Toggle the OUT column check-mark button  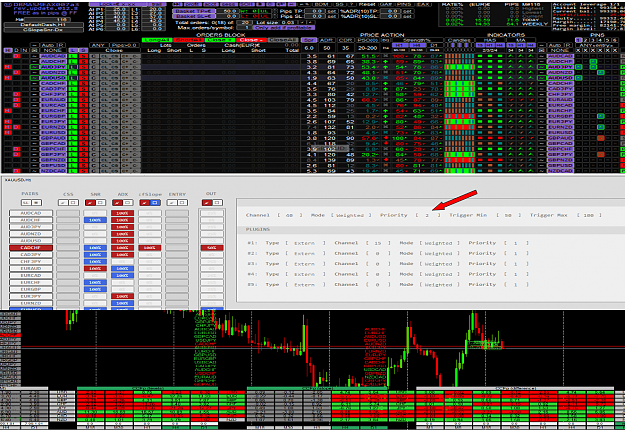coord(206,203)
